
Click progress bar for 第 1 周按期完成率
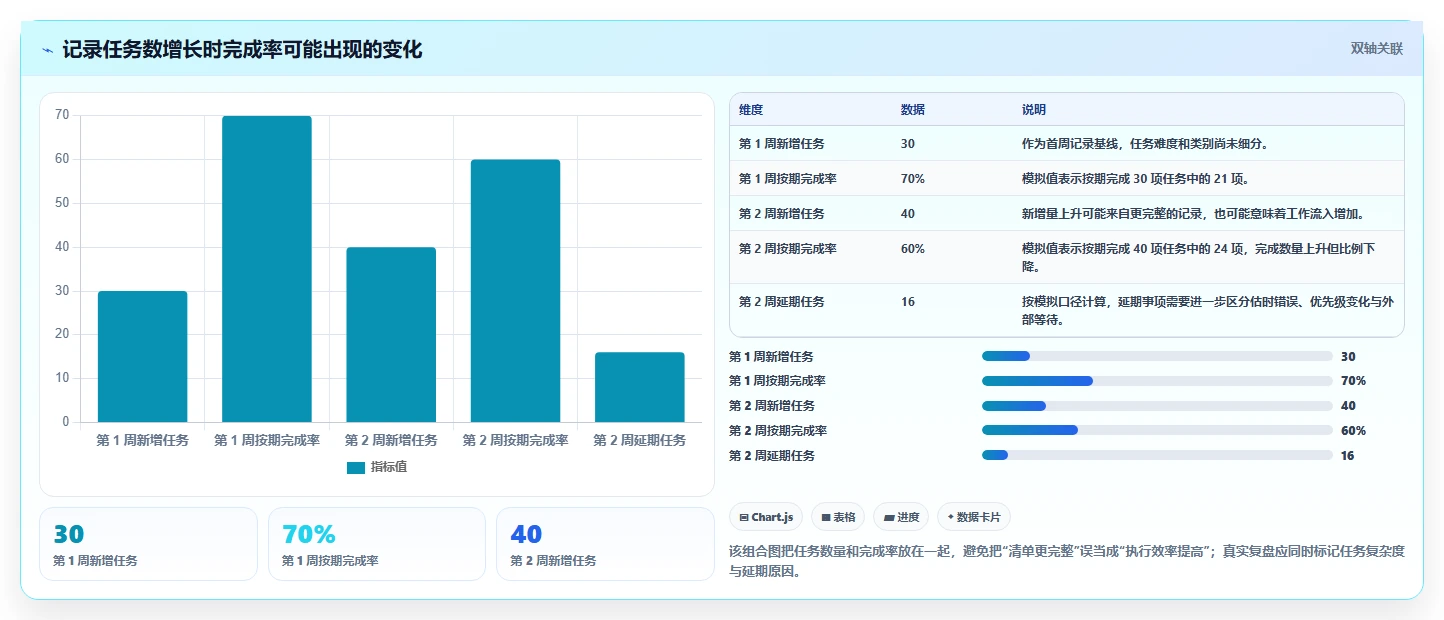tap(1157, 381)
